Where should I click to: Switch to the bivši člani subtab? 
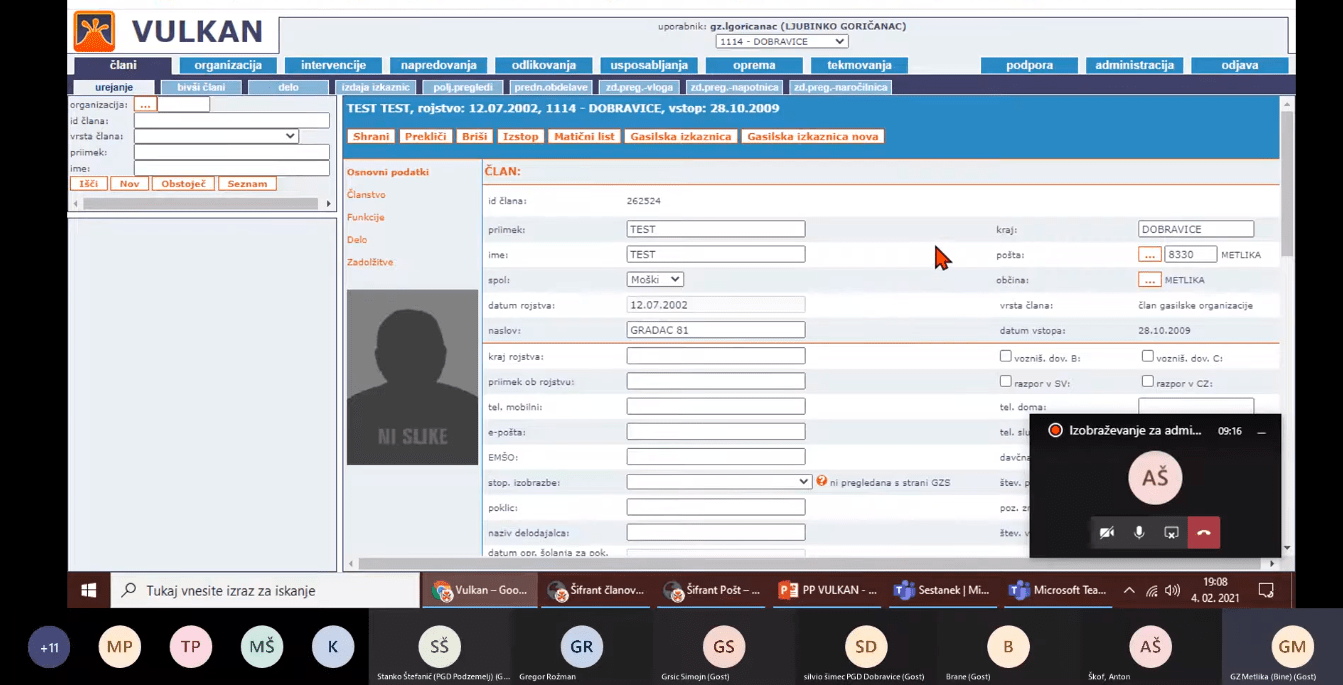201,87
